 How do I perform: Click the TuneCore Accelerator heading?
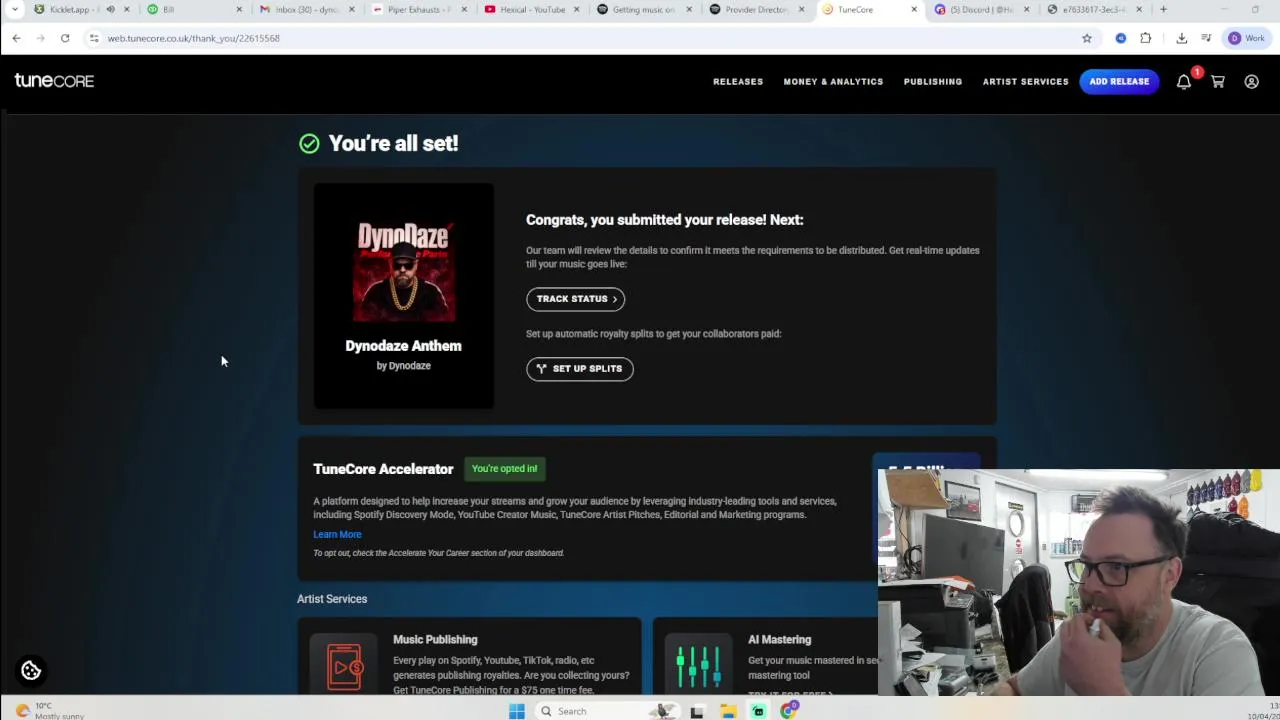tap(383, 469)
